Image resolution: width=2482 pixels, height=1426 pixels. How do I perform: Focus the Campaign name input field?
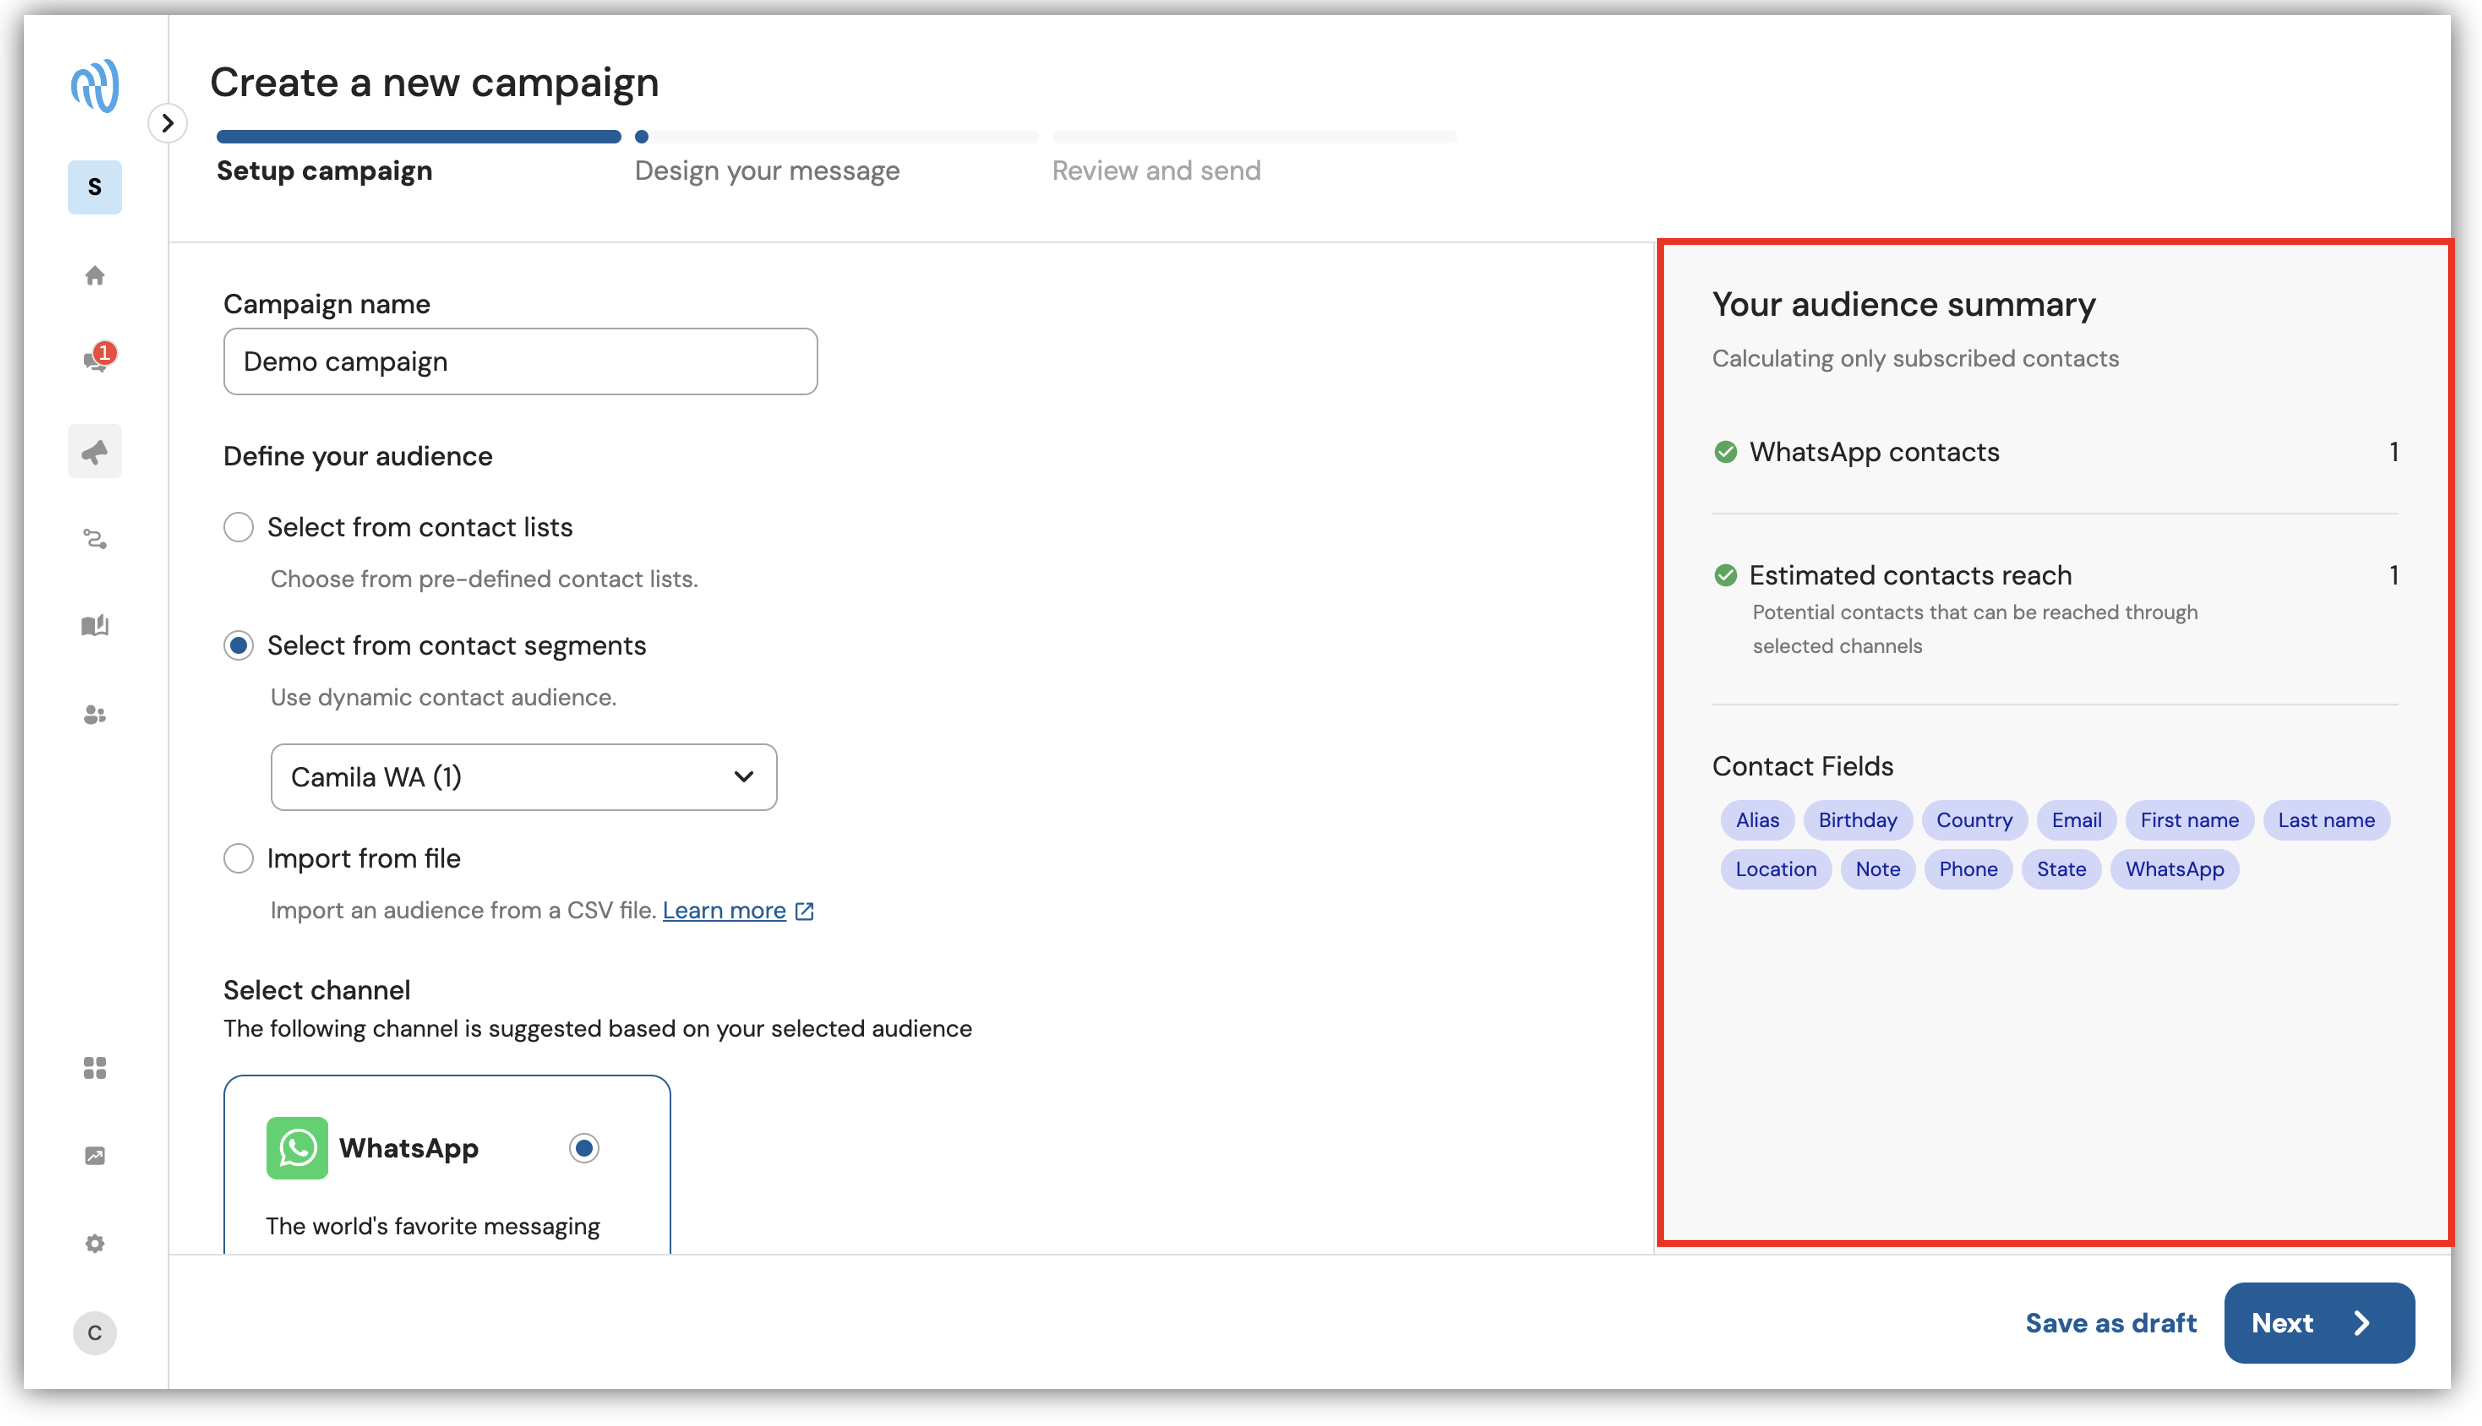520,361
